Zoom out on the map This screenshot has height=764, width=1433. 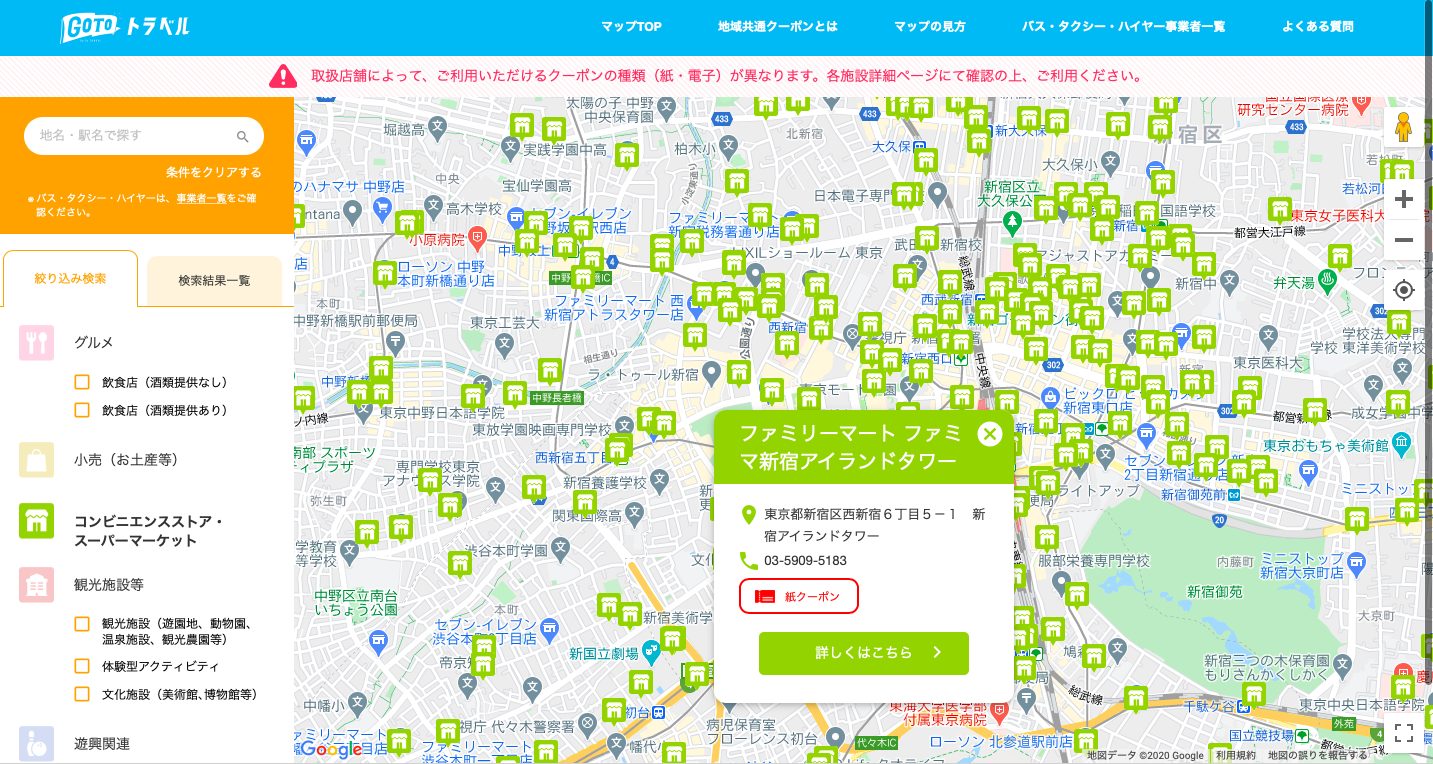point(1404,240)
